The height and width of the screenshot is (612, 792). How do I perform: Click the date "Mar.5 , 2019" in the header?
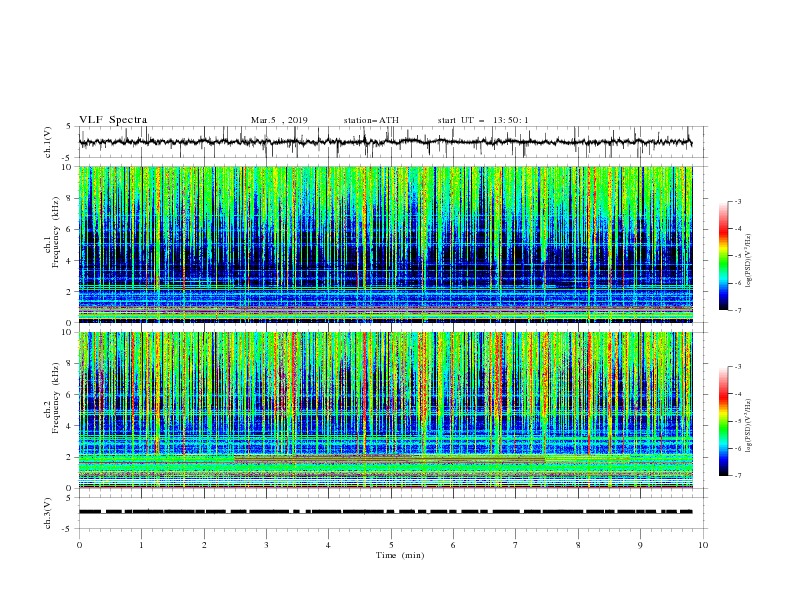pyautogui.click(x=279, y=120)
